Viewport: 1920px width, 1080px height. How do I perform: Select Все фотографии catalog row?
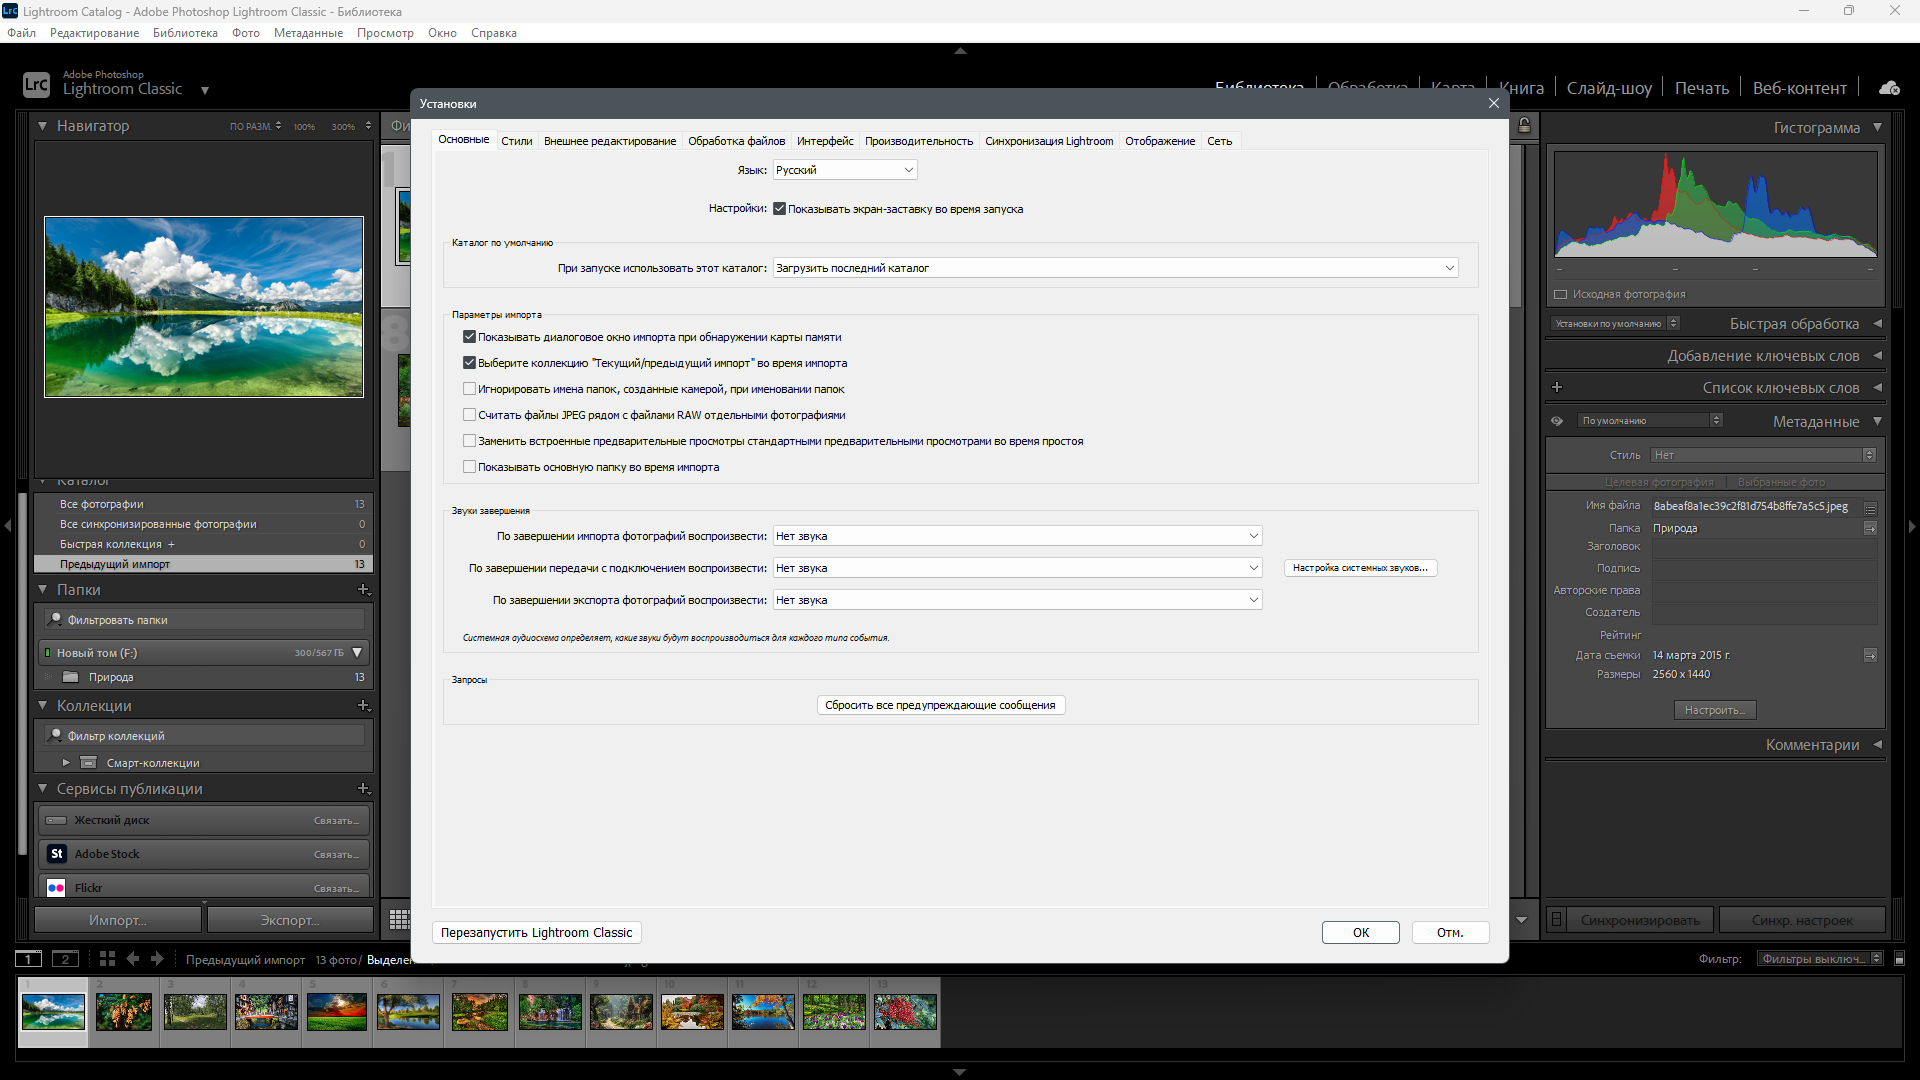pos(203,504)
